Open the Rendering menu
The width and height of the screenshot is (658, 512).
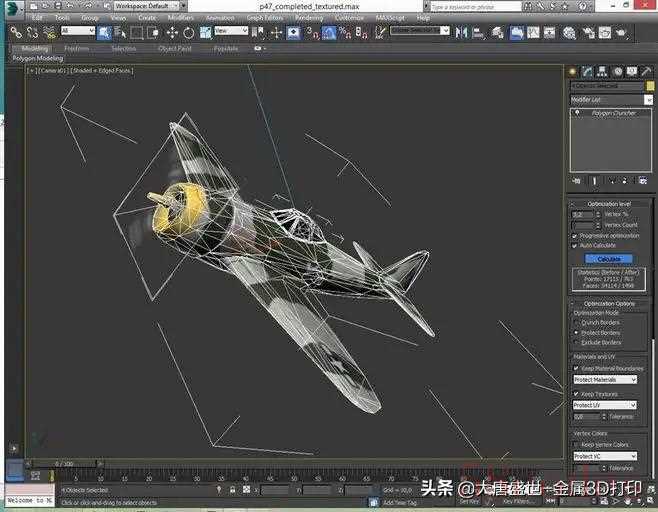pyautogui.click(x=309, y=17)
